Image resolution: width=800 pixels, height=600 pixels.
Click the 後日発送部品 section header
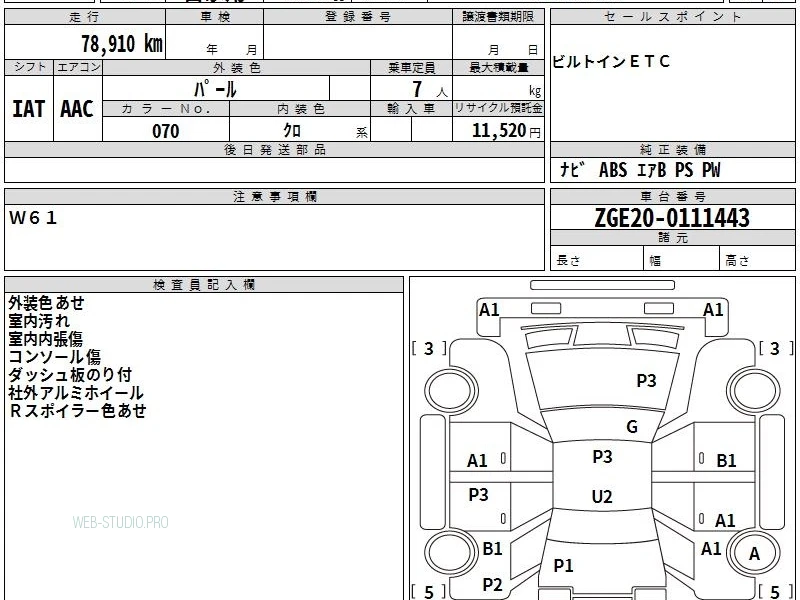pyautogui.click(x=274, y=149)
